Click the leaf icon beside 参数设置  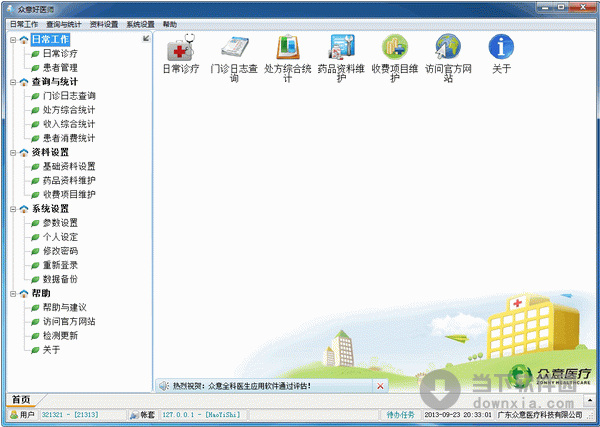pyautogui.click(x=35, y=223)
